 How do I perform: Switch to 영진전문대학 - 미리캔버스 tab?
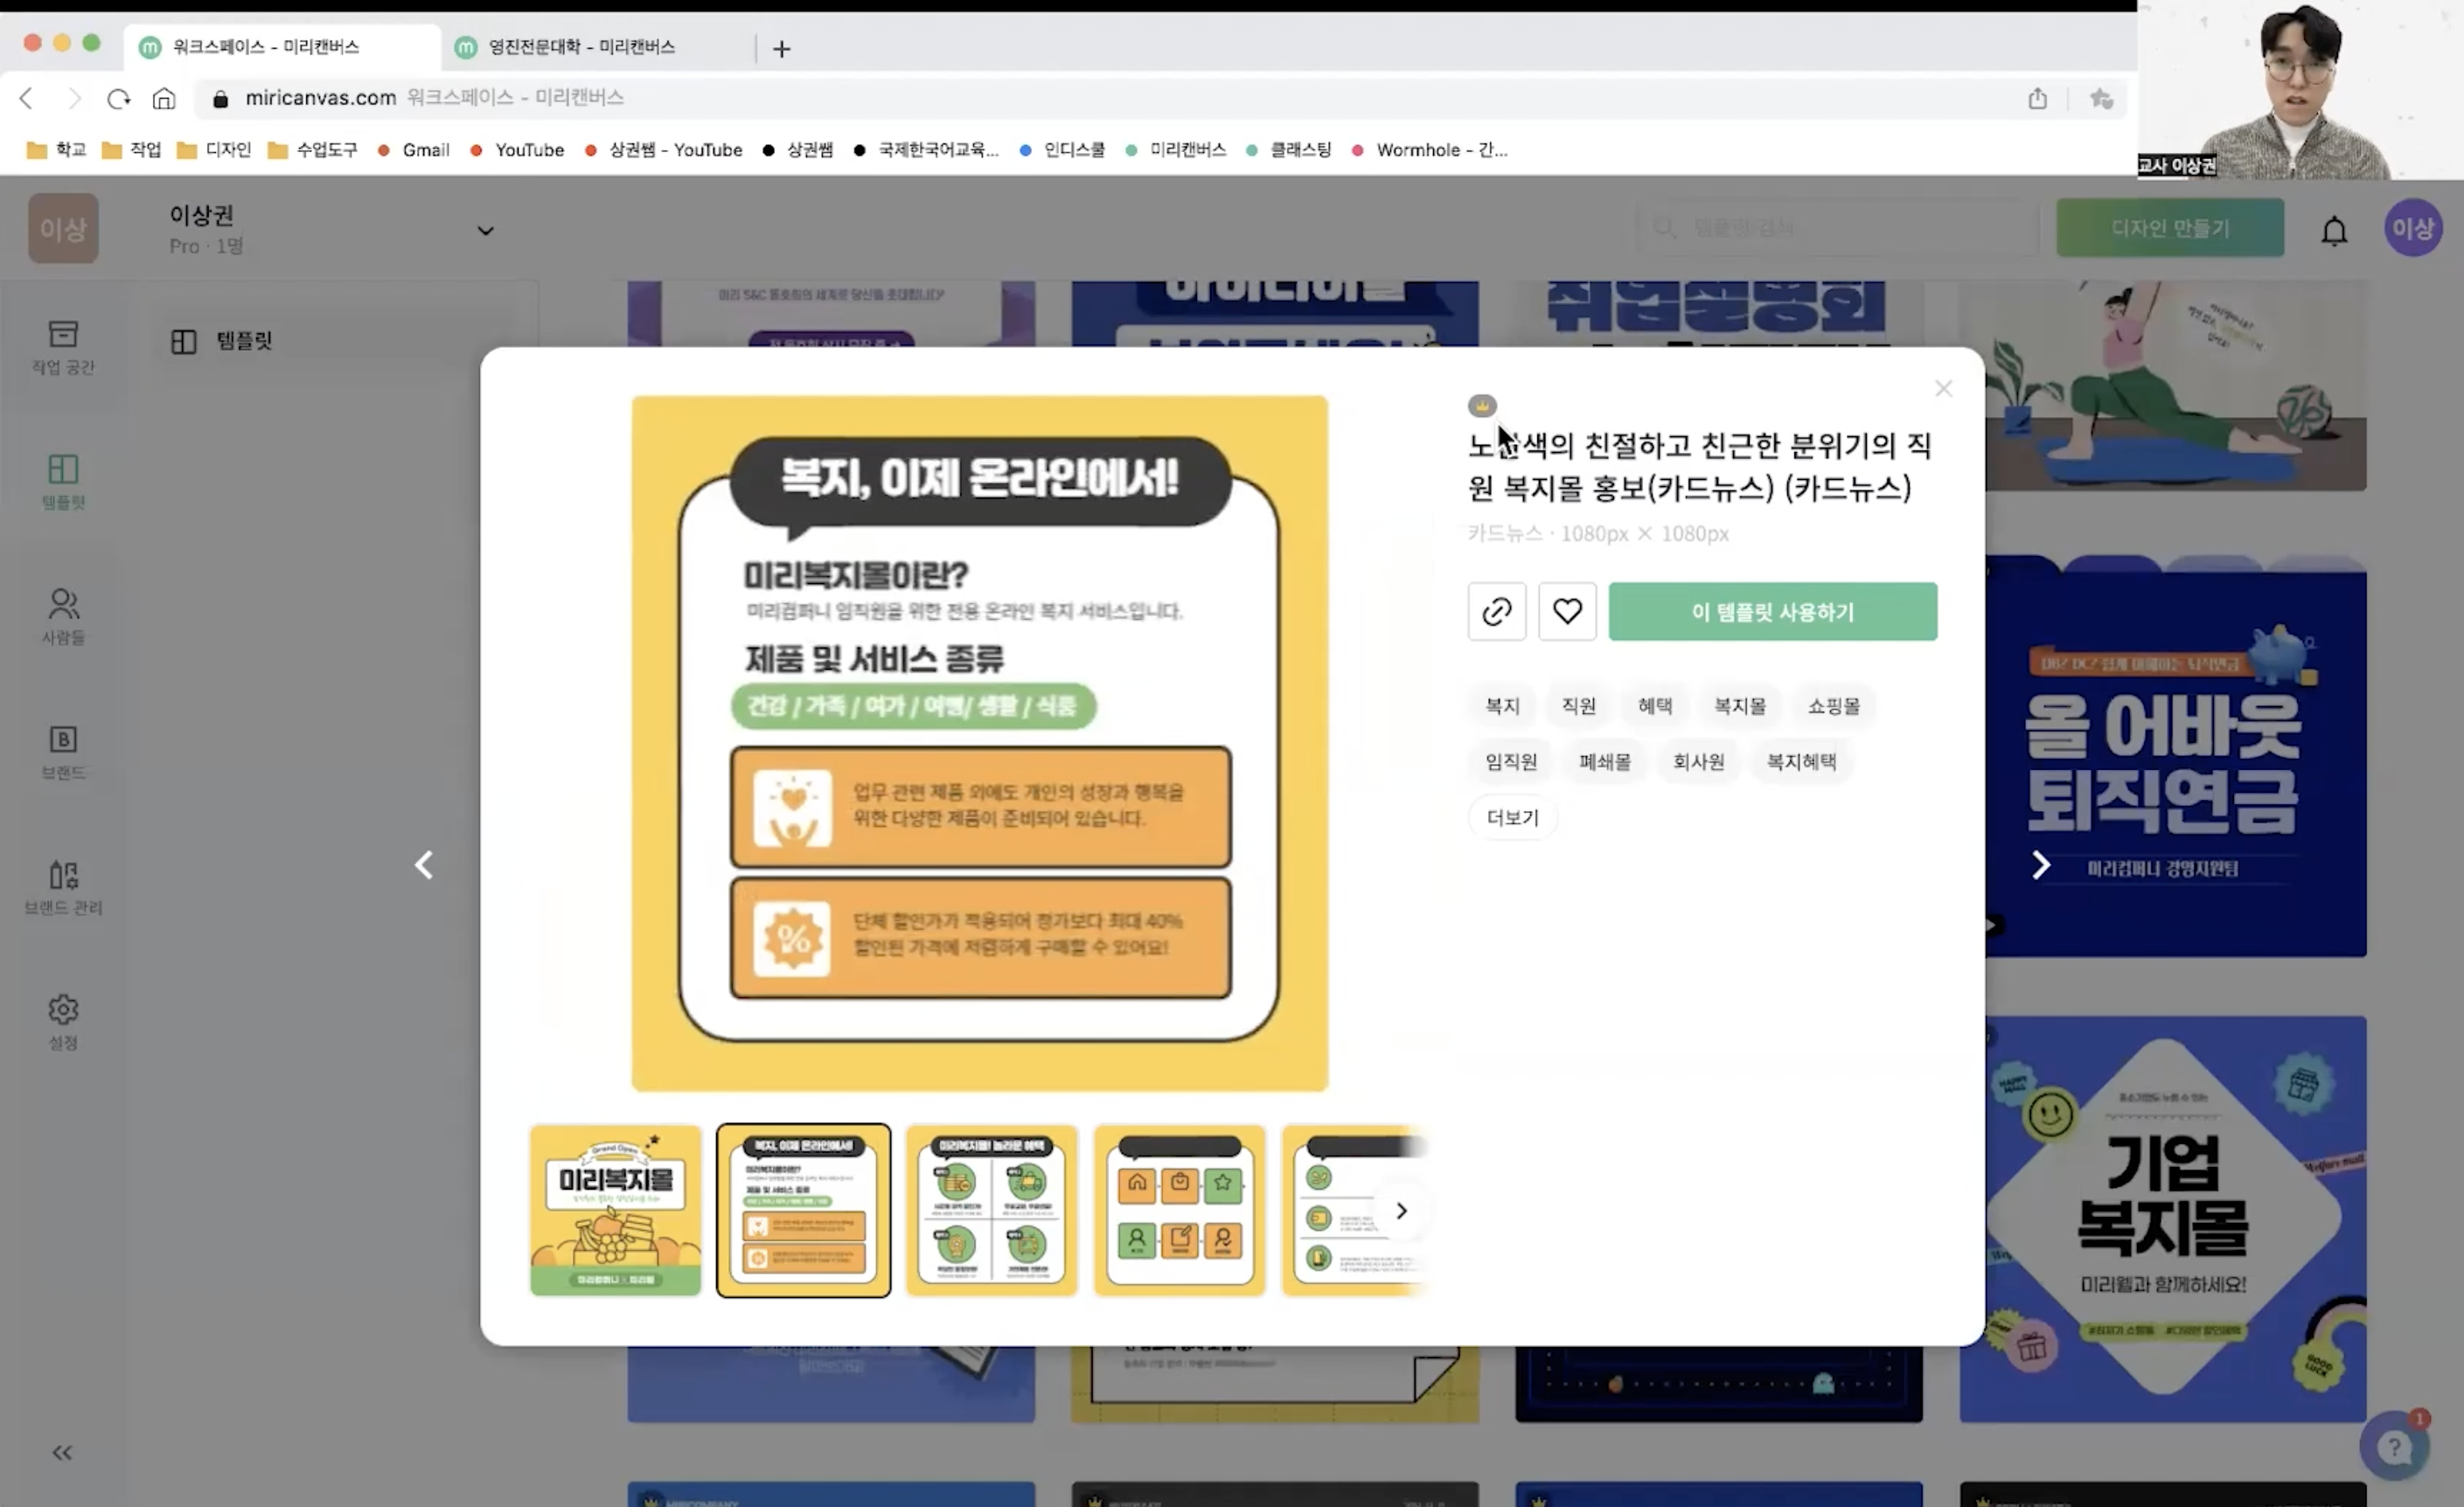tap(597, 47)
